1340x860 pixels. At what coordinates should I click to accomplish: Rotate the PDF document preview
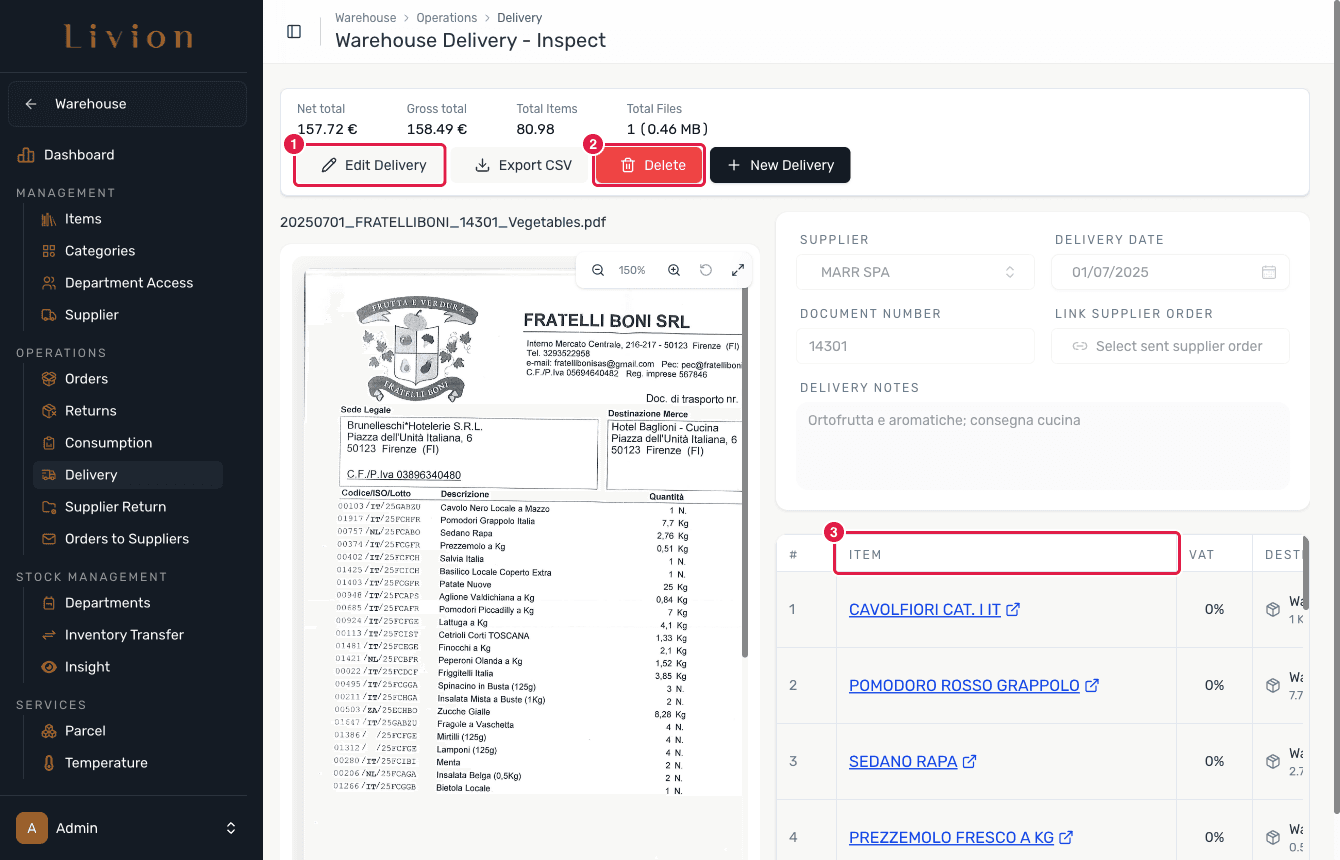pyautogui.click(x=706, y=270)
